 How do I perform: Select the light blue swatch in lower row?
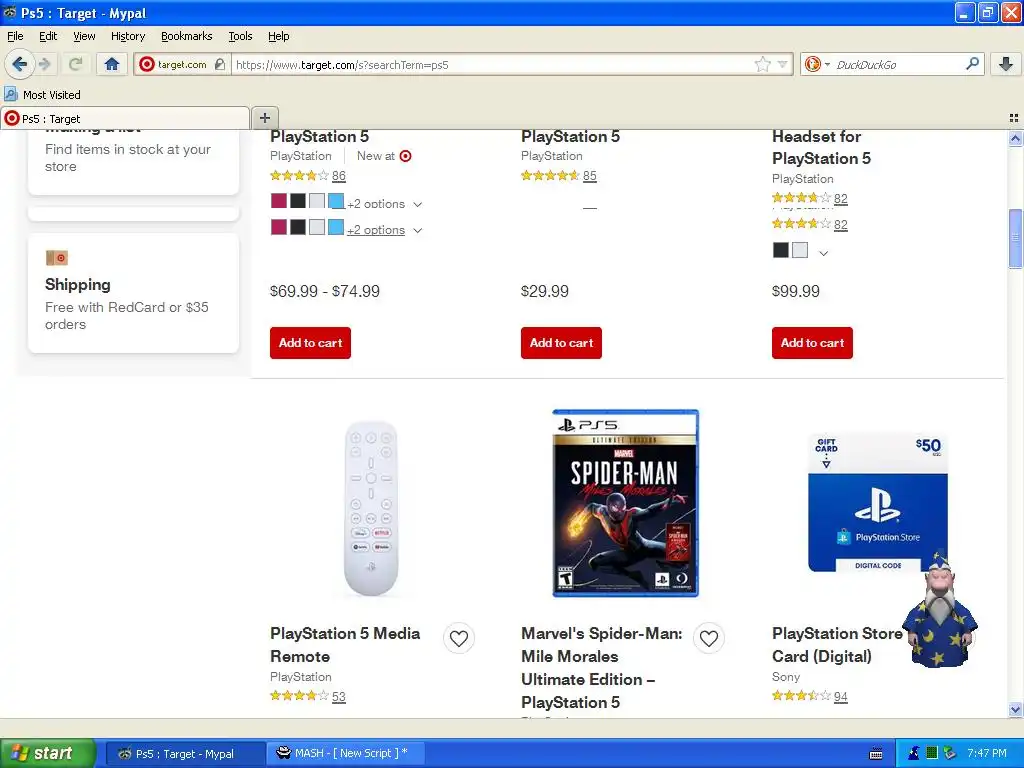(336, 227)
